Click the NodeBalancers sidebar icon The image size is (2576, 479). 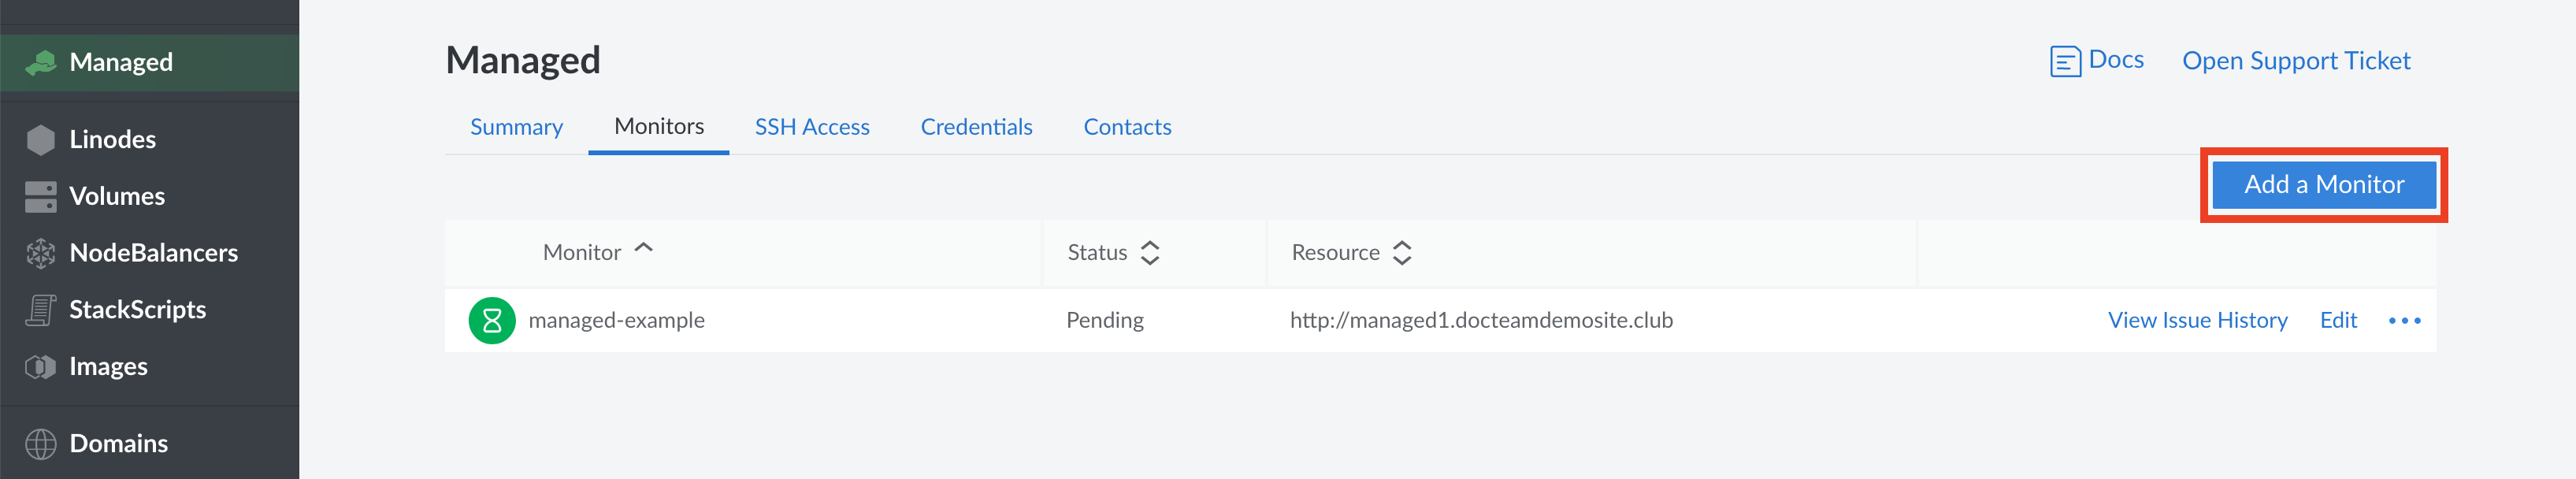[x=41, y=253]
